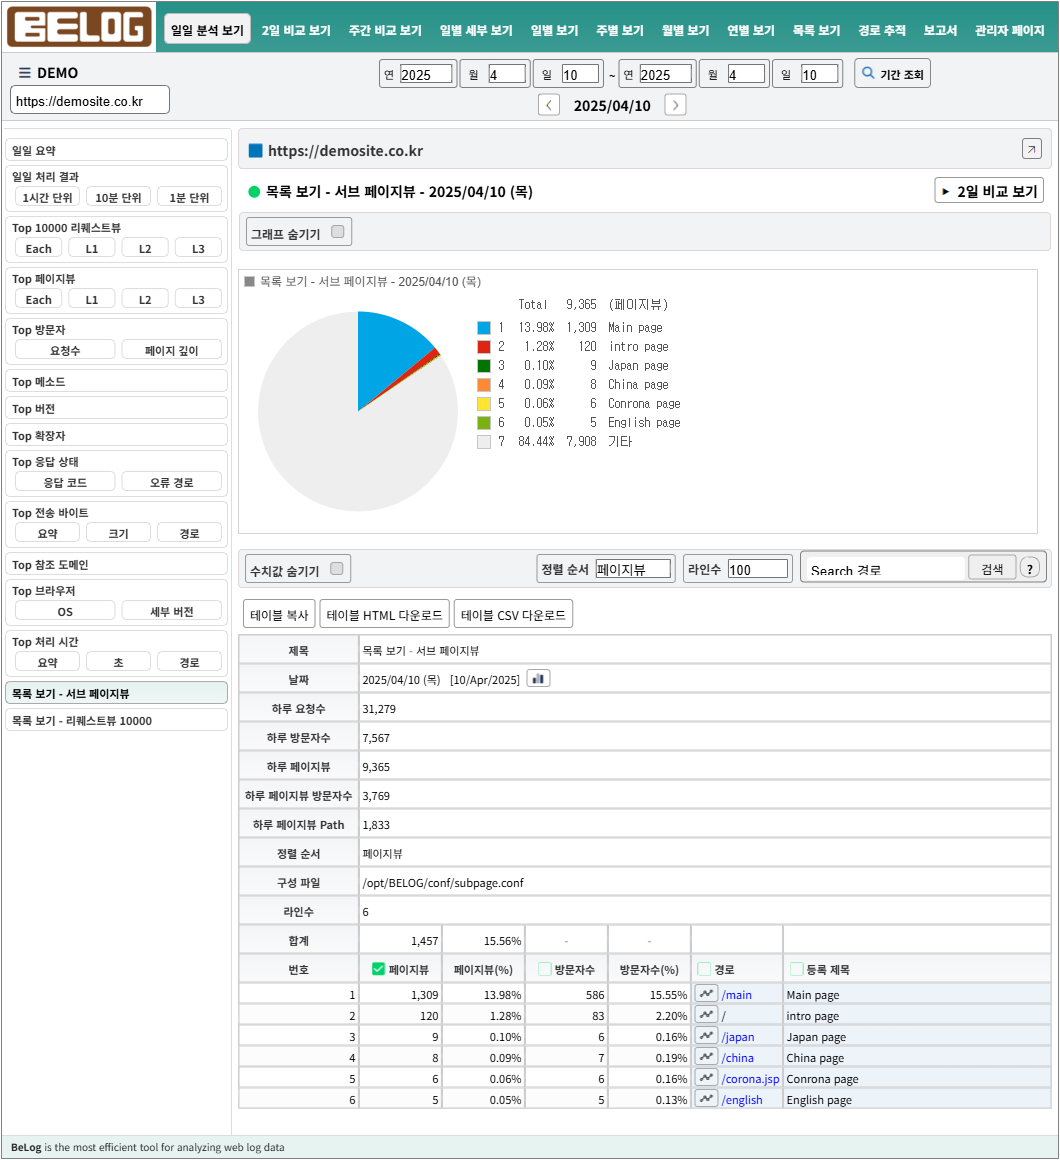Open the site panel in a new window icon
This screenshot has height=1160, width=1060.
[x=1032, y=149]
